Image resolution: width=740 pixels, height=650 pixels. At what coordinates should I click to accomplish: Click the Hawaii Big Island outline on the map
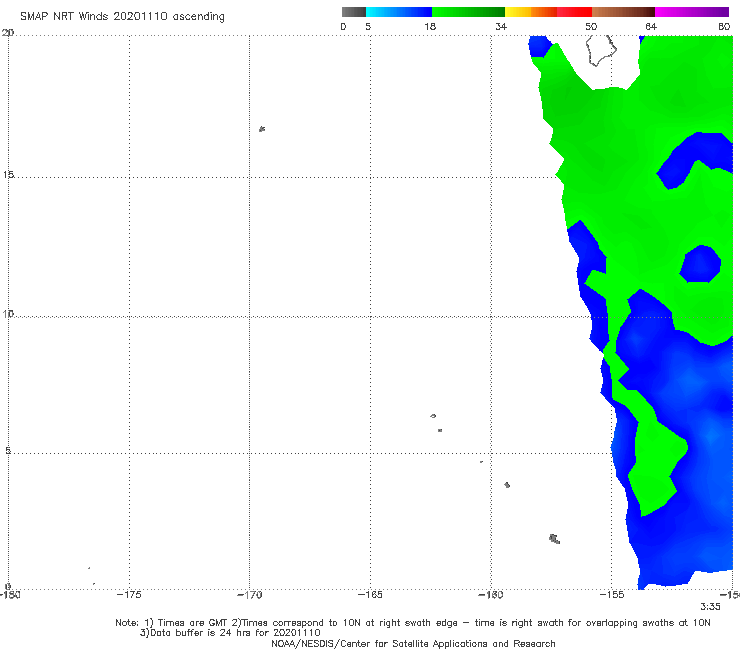coord(601,50)
